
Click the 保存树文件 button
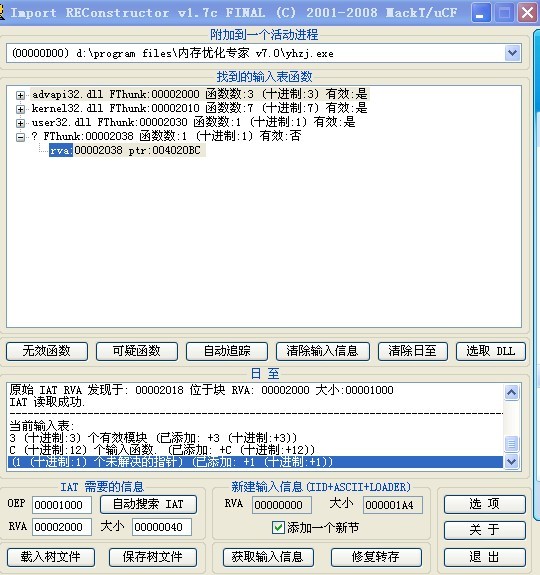point(153,557)
